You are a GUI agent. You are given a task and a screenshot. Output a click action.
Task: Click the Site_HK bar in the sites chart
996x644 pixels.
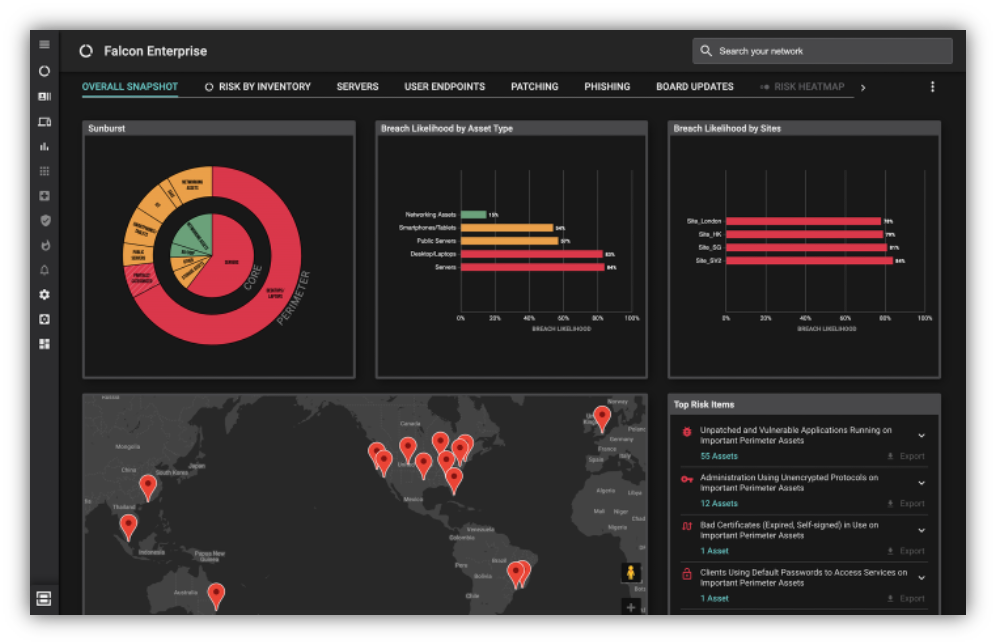coord(805,234)
